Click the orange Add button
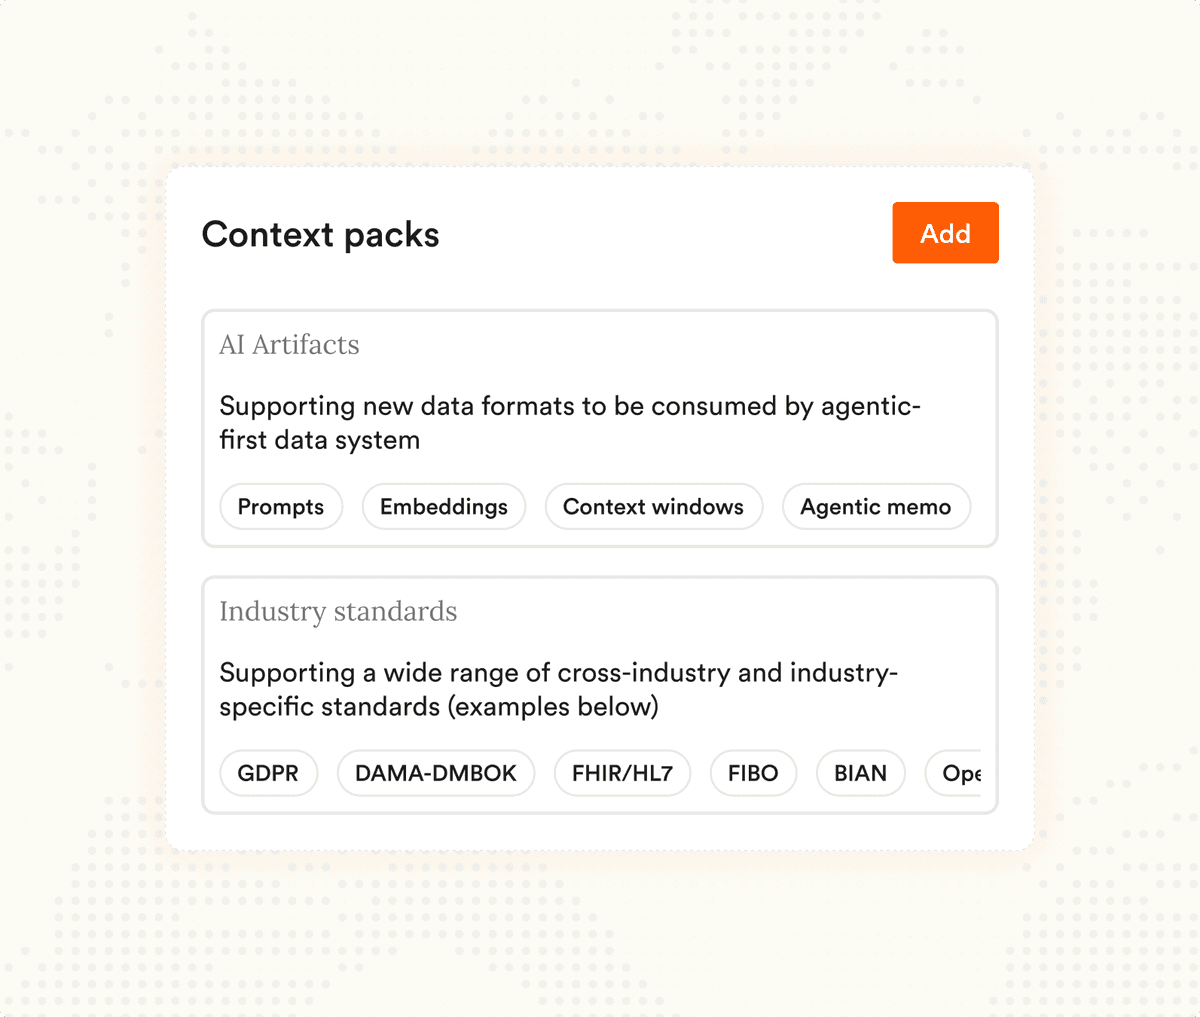This screenshot has height=1017, width=1200. (x=944, y=232)
